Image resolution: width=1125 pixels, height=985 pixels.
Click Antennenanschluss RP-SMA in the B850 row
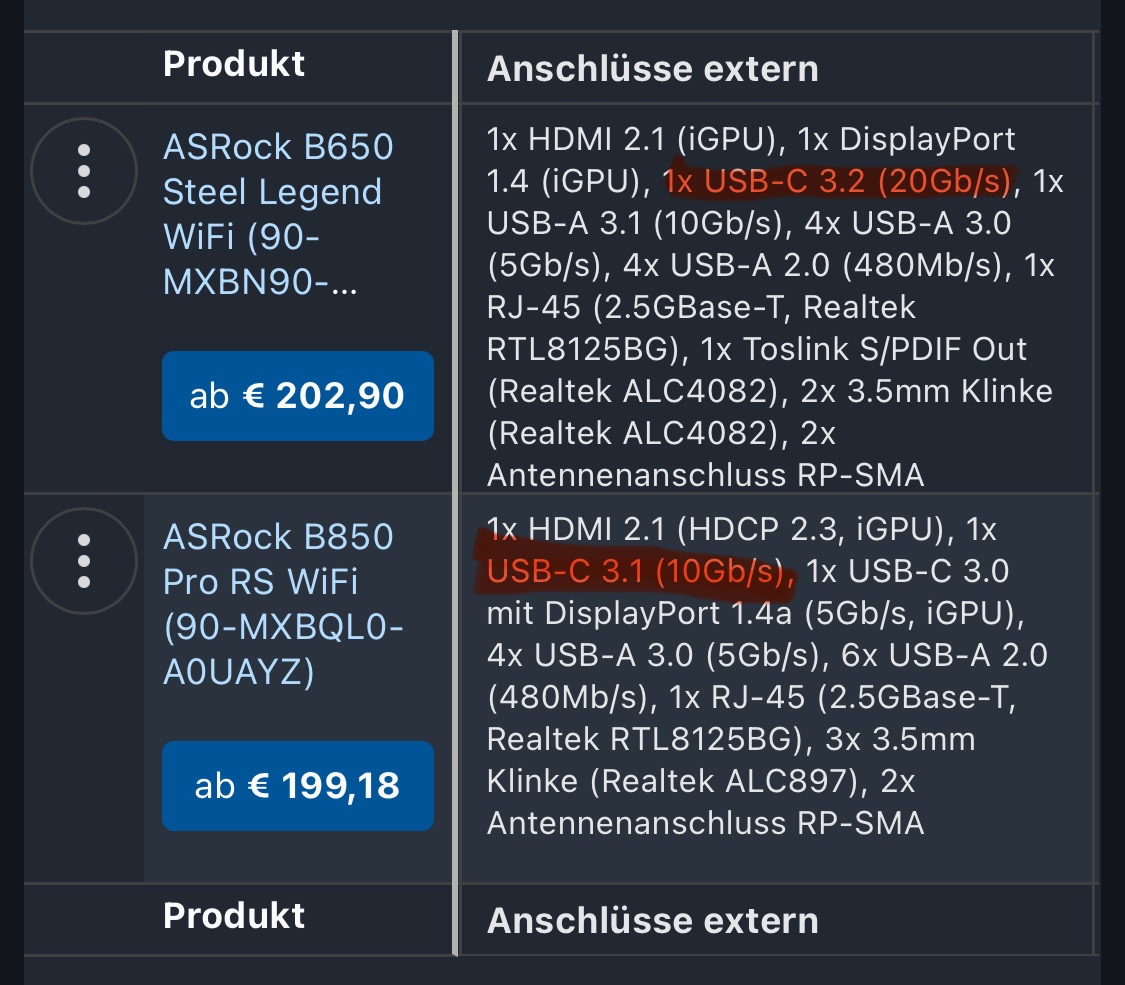point(705,823)
